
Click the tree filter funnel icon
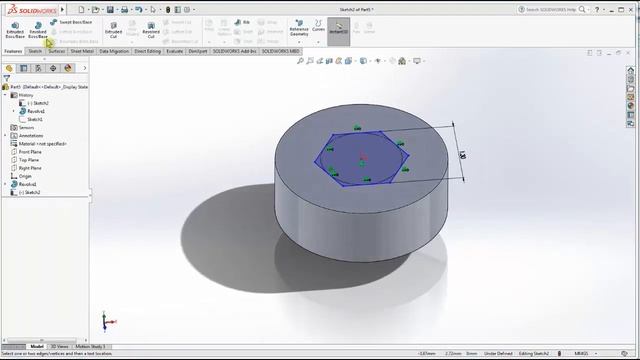pyautogui.click(x=7, y=78)
